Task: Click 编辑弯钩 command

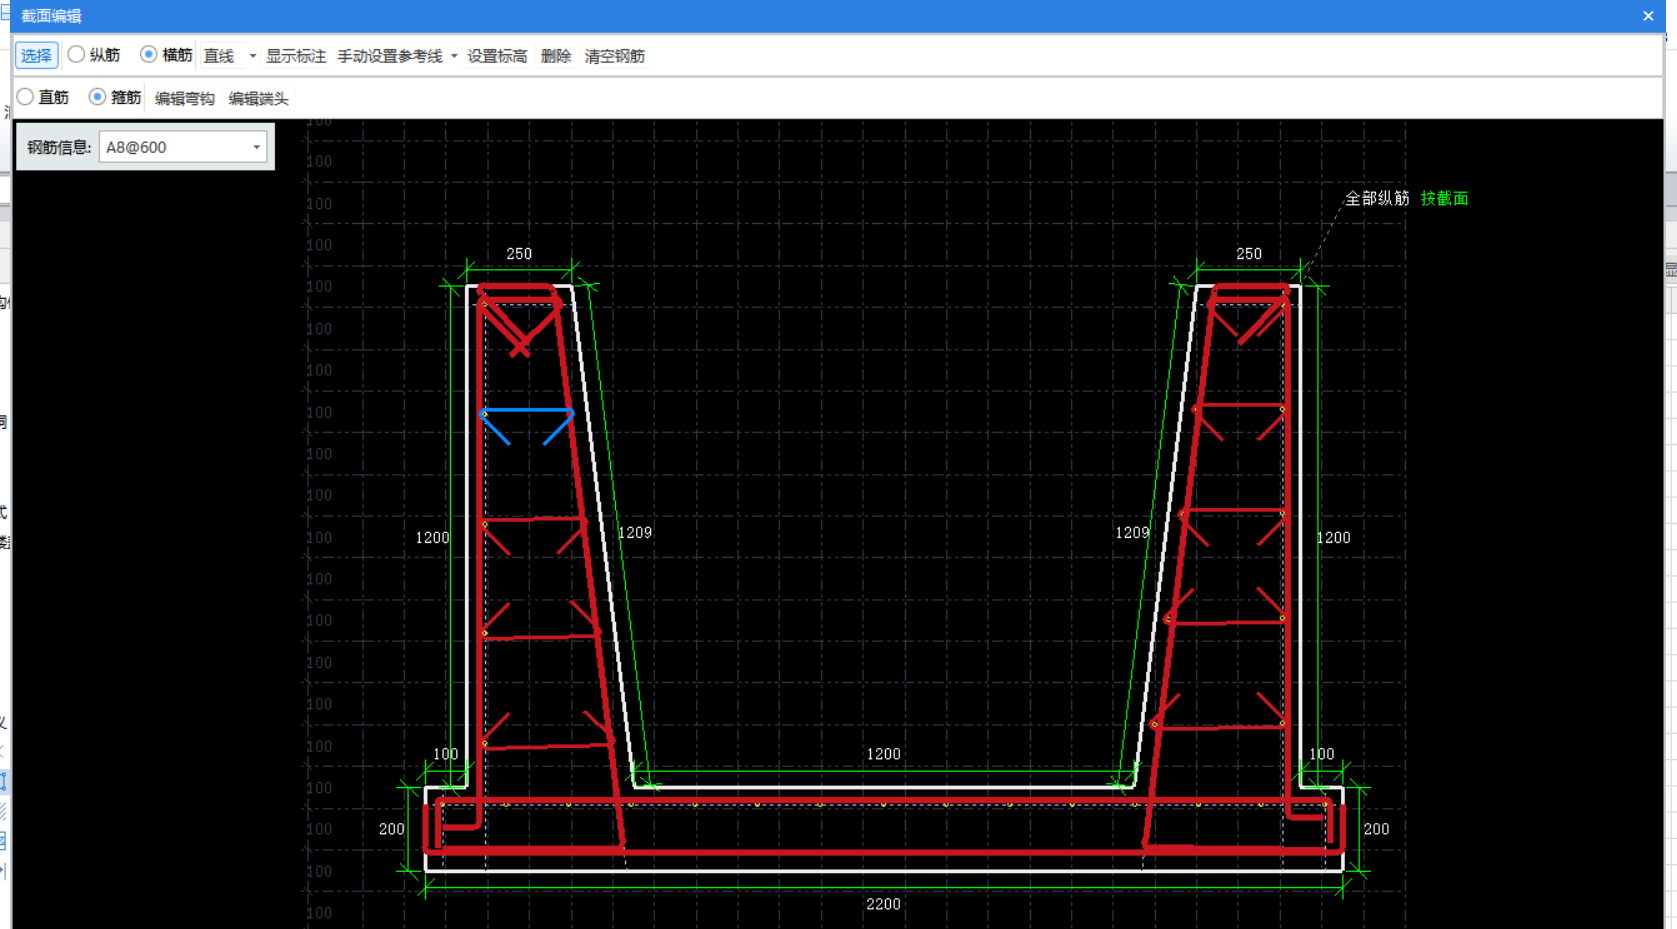Action: coord(185,98)
